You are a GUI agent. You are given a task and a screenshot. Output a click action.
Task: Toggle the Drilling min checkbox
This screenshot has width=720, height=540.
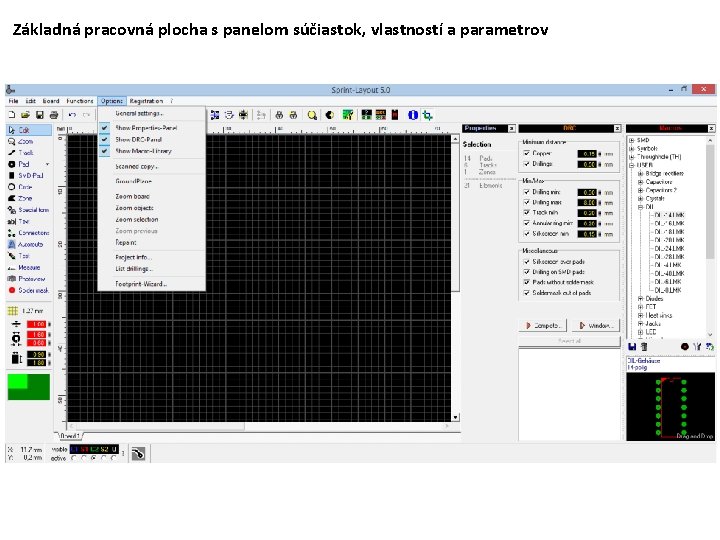pos(527,192)
